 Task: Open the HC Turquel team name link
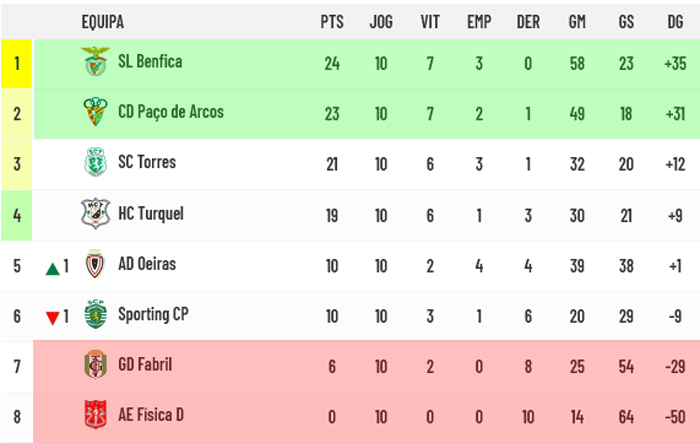pos(151,213)
